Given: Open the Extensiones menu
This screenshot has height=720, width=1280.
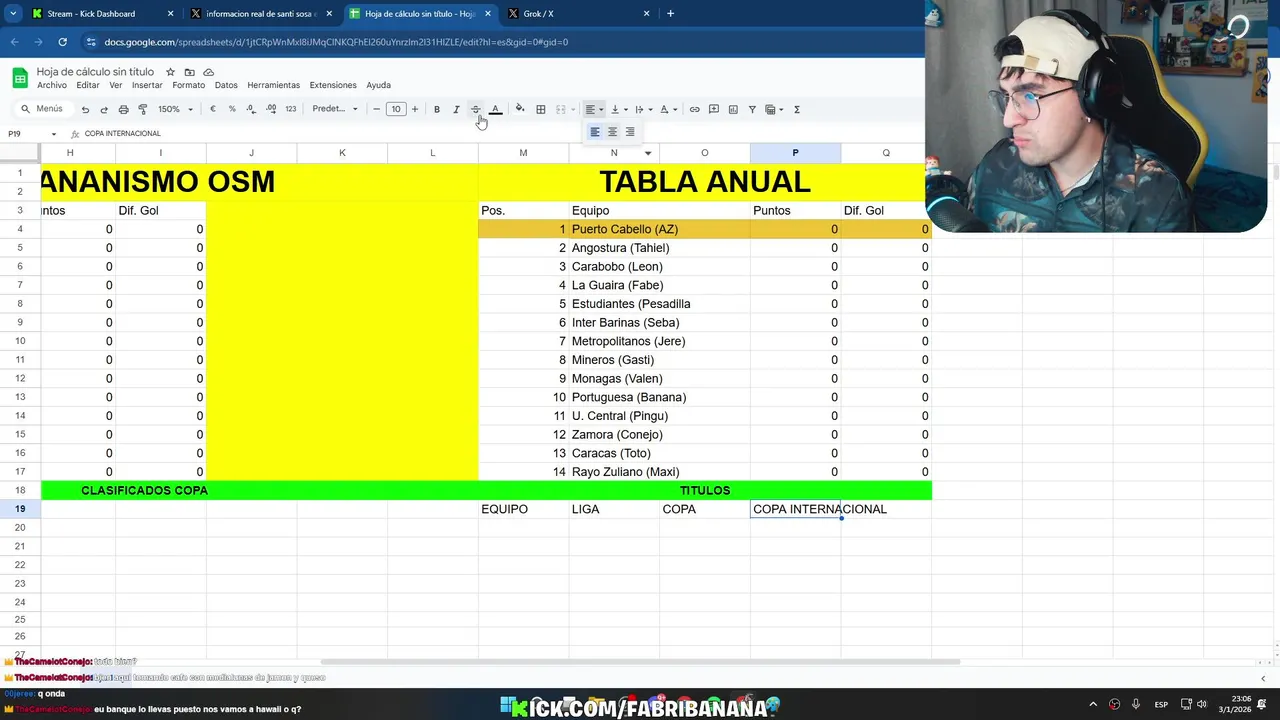Looking at the screenshot, I should click(x=333, y=85).
